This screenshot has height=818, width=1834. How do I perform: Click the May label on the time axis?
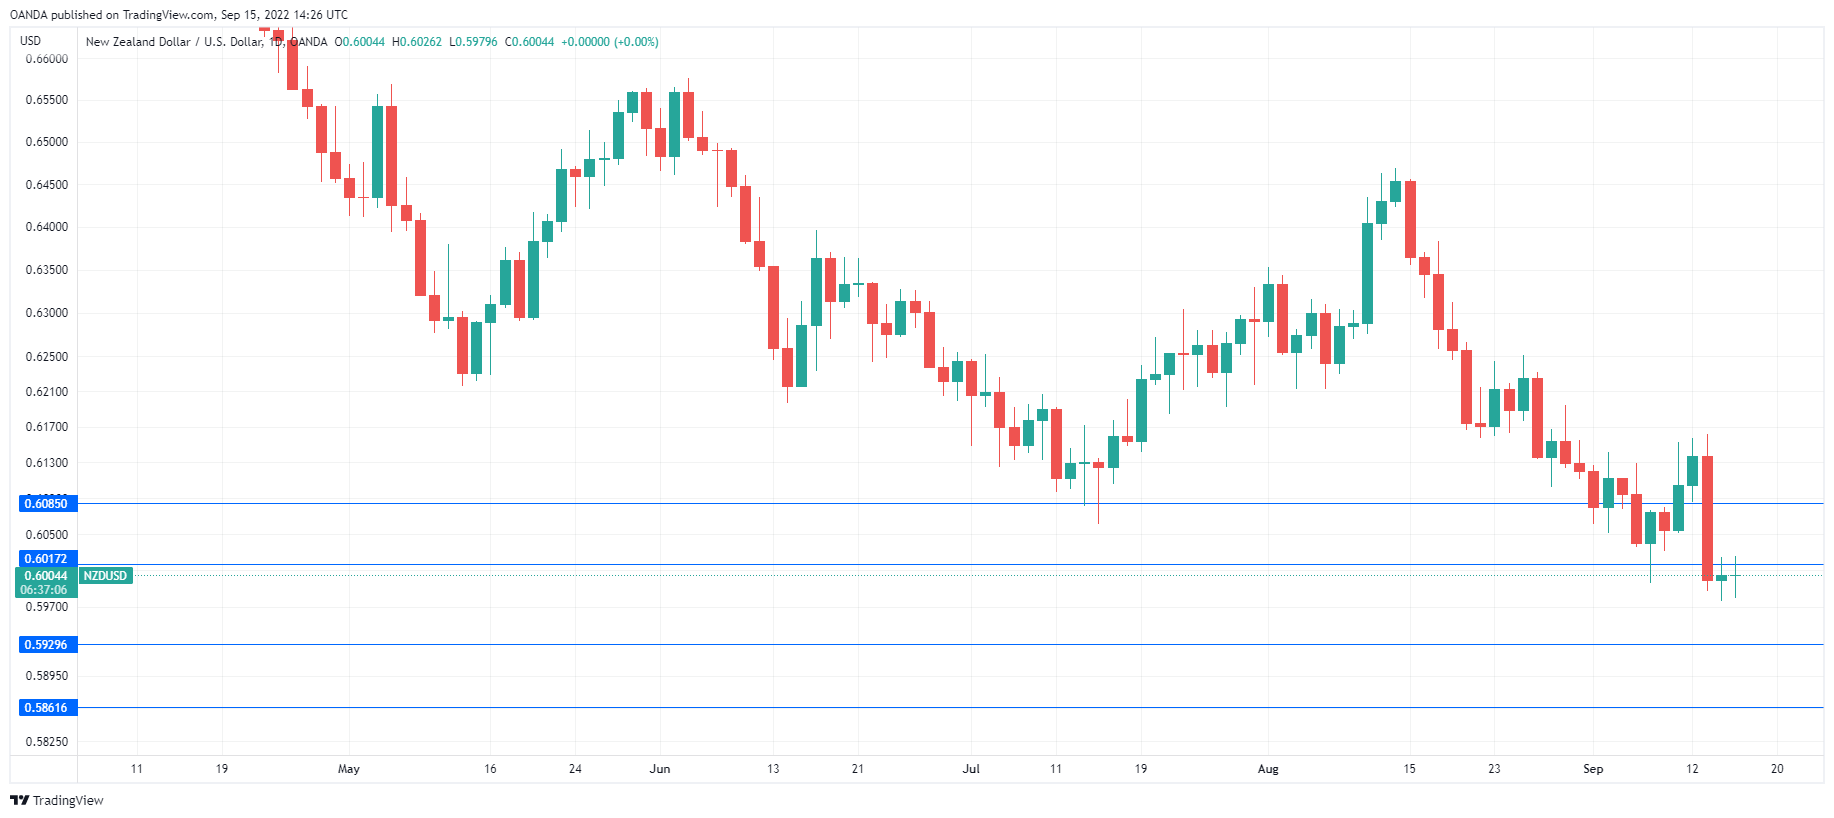(x=349, y=769)
